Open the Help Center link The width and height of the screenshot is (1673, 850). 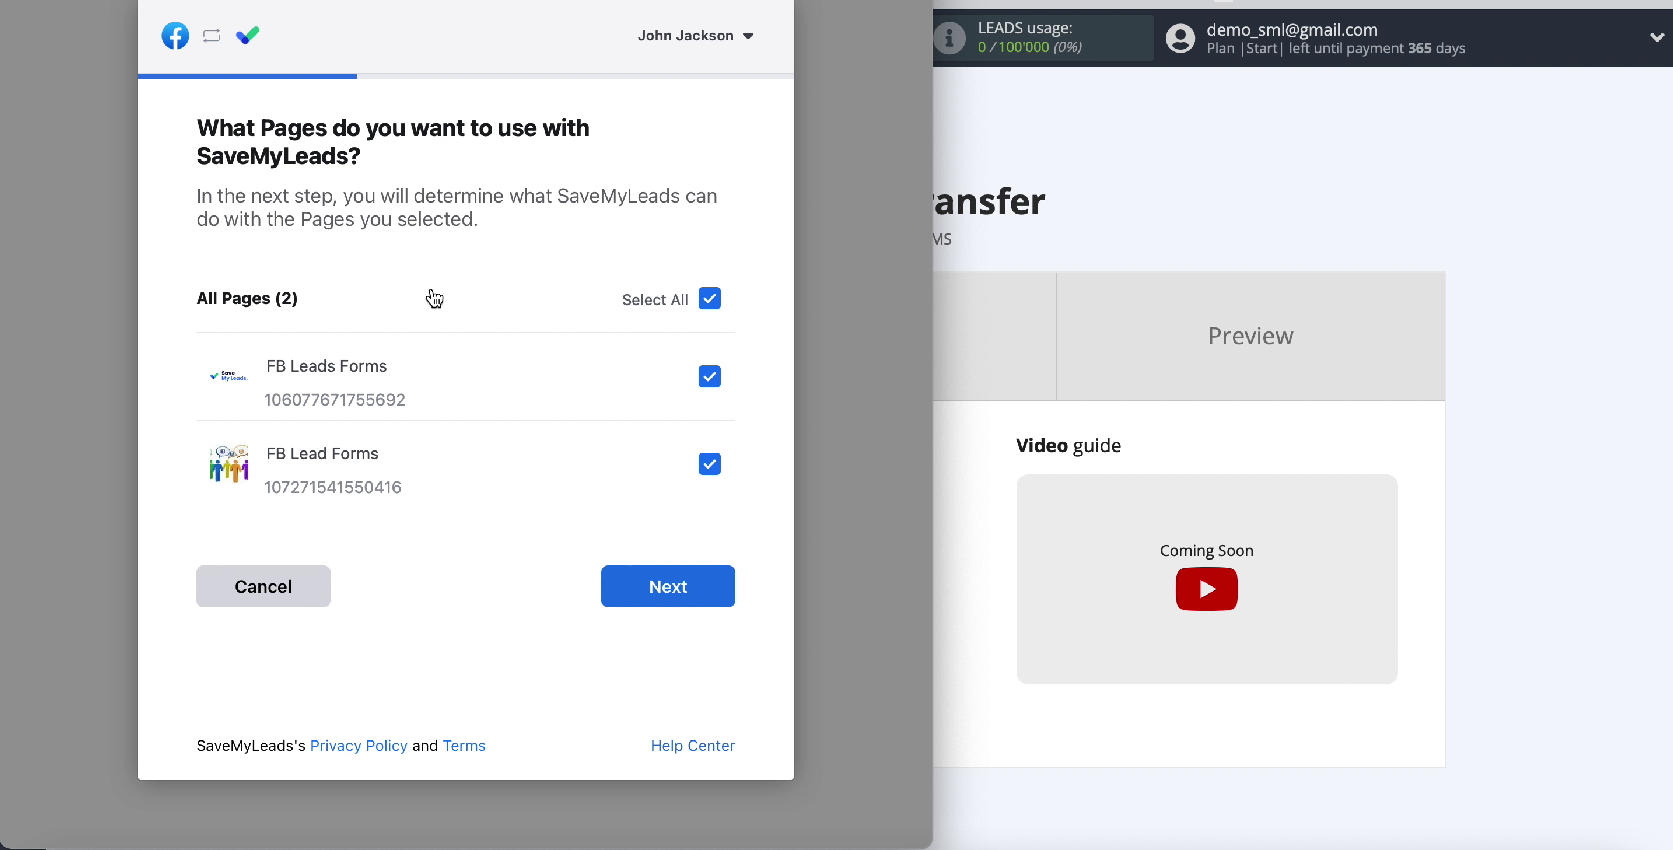point(693,746)
